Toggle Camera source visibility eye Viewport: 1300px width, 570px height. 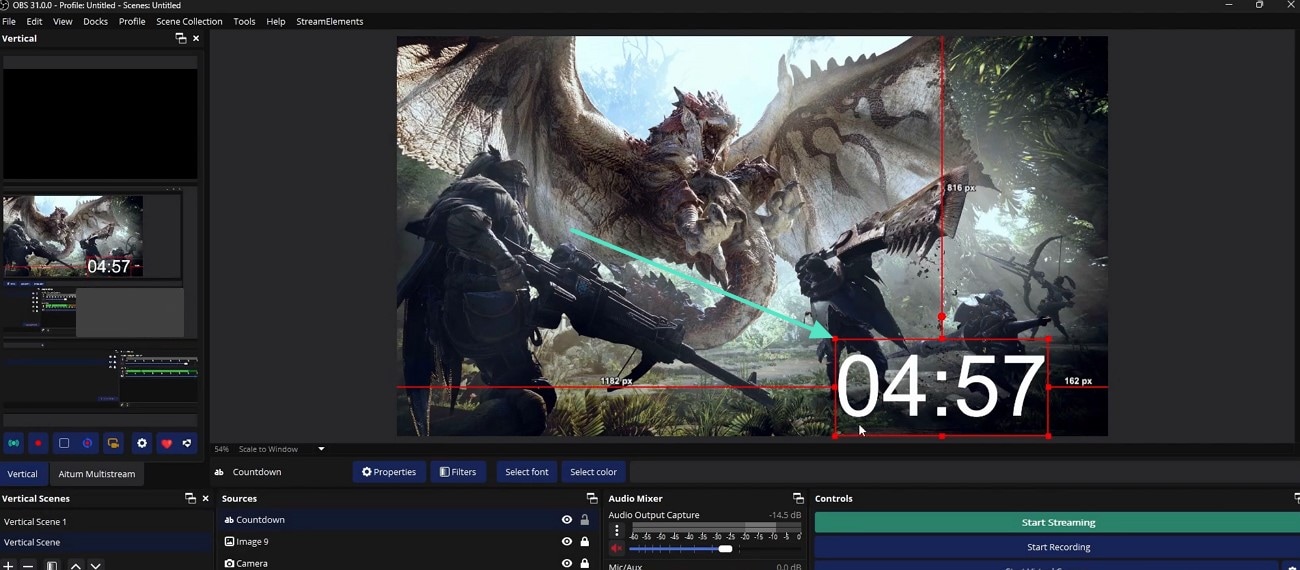pos(567,564)
